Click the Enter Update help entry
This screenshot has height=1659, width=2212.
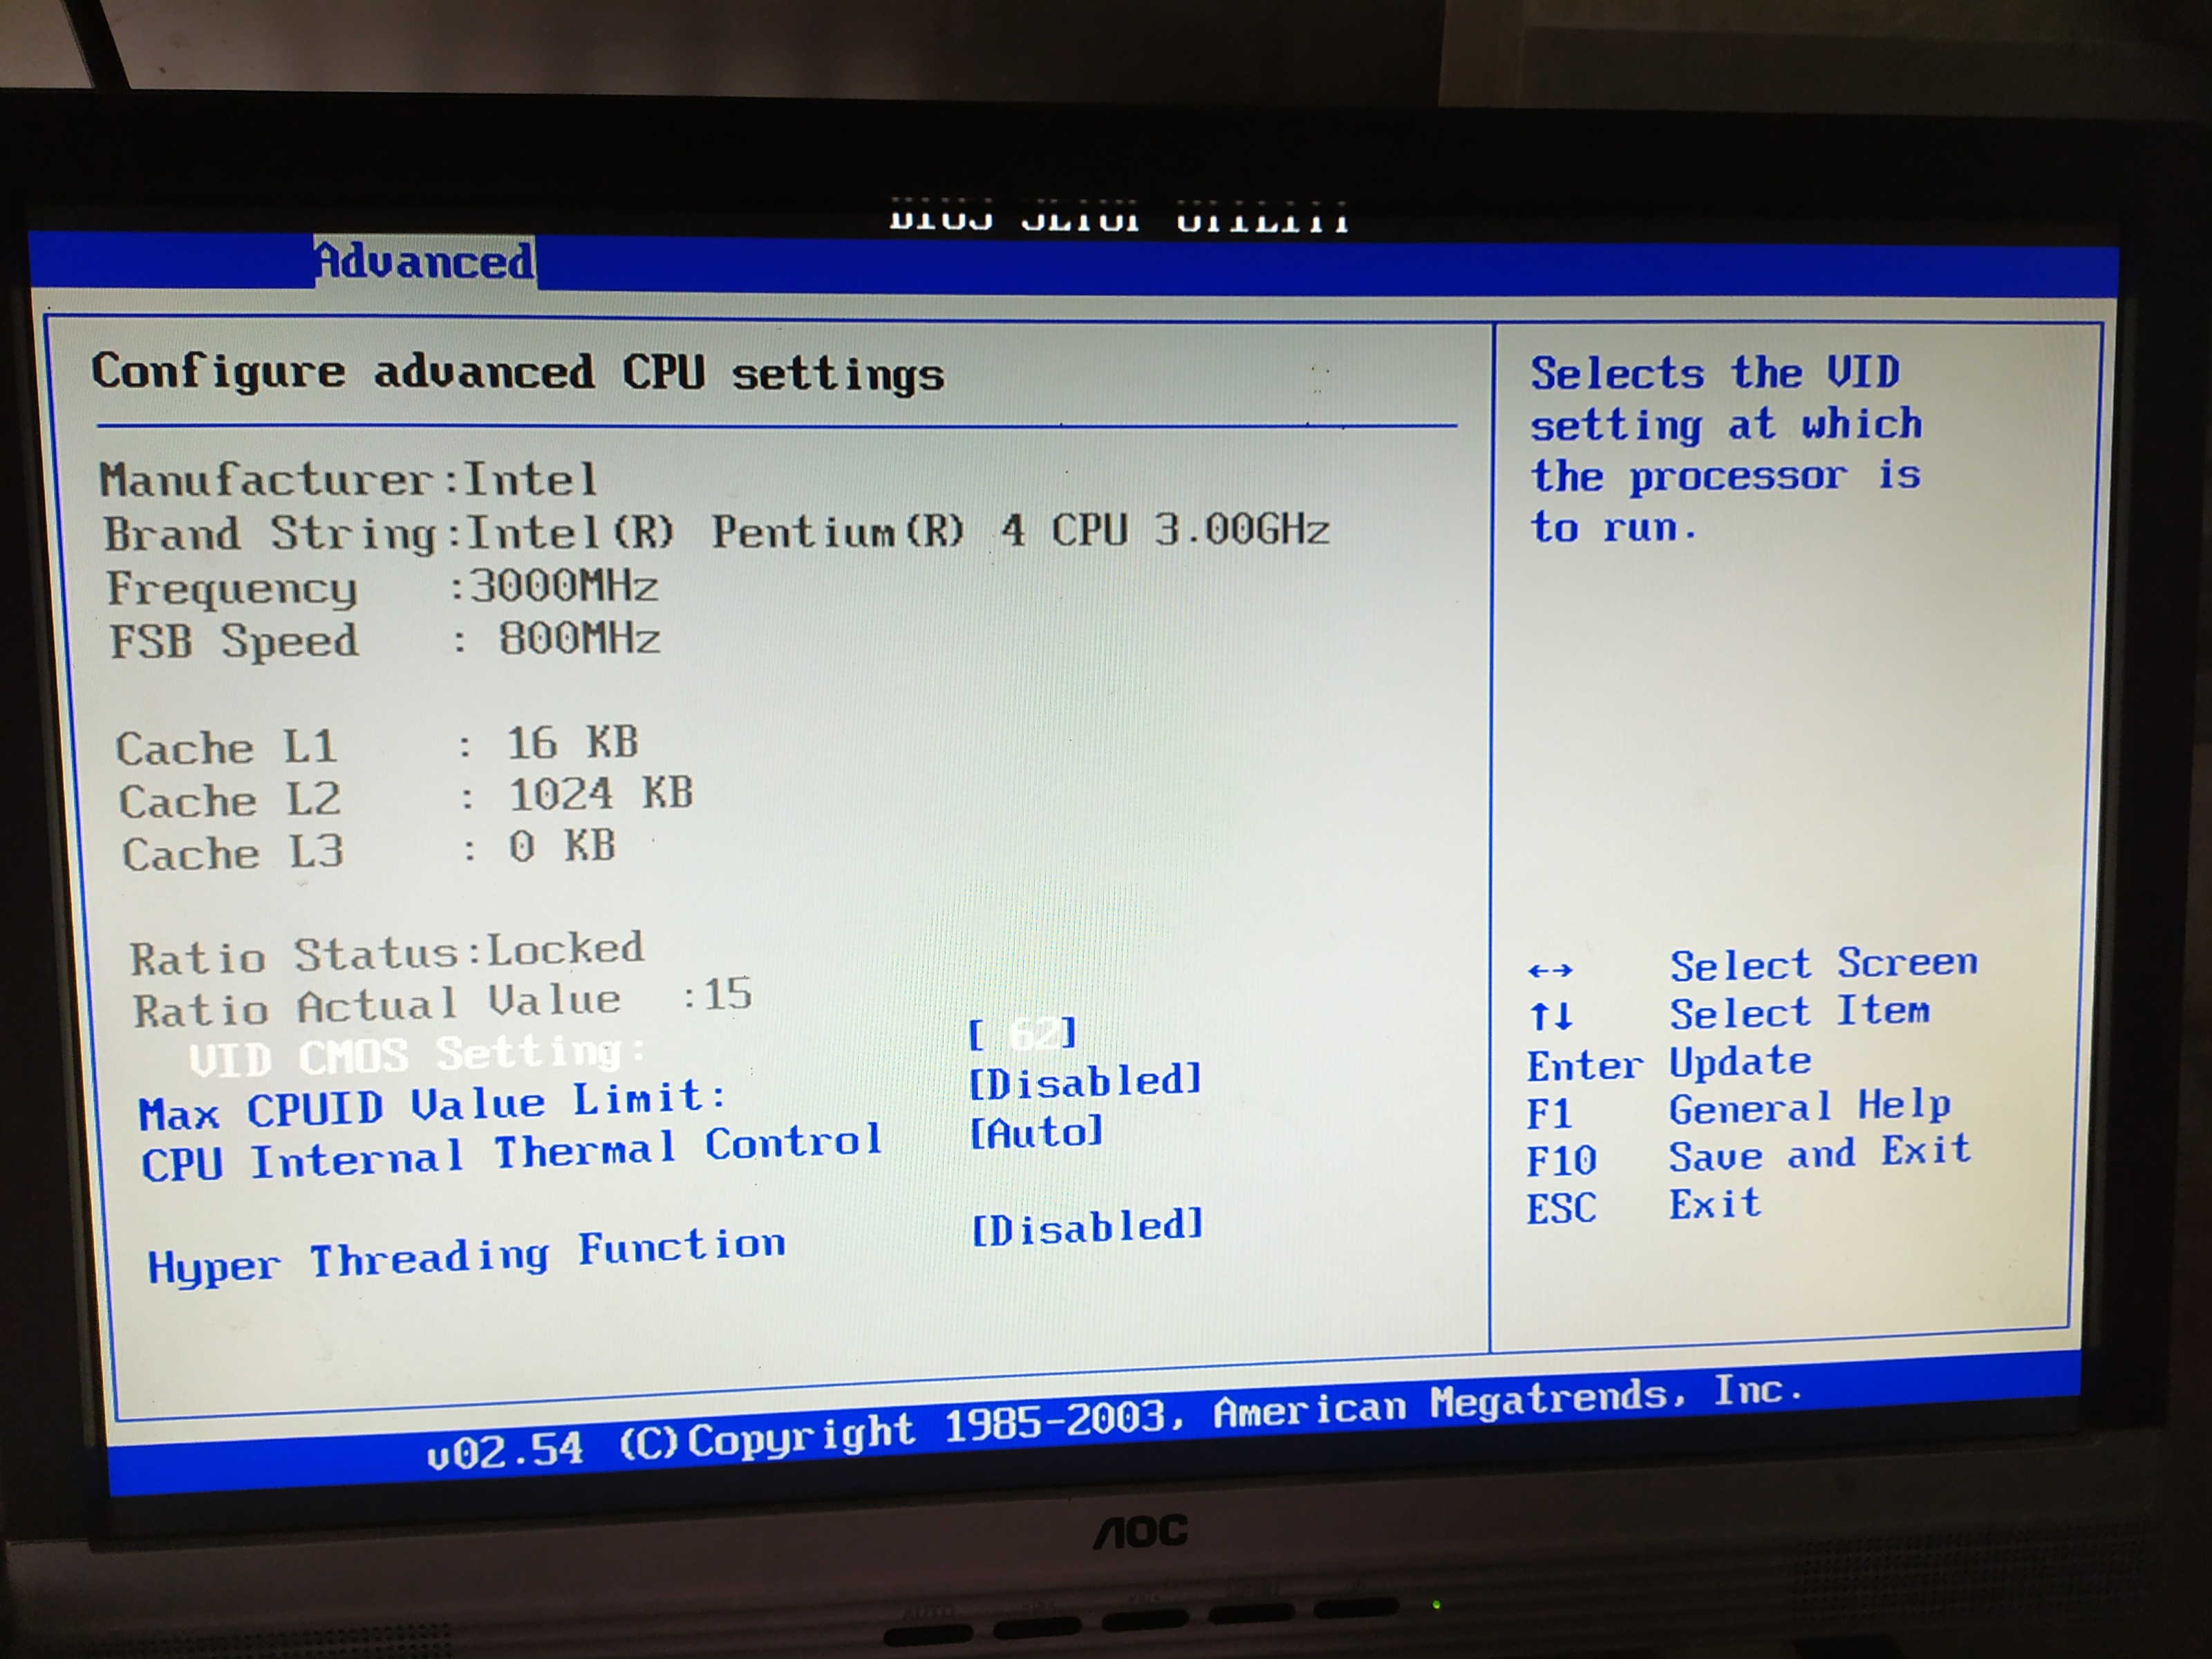tap(1669, 1064)
